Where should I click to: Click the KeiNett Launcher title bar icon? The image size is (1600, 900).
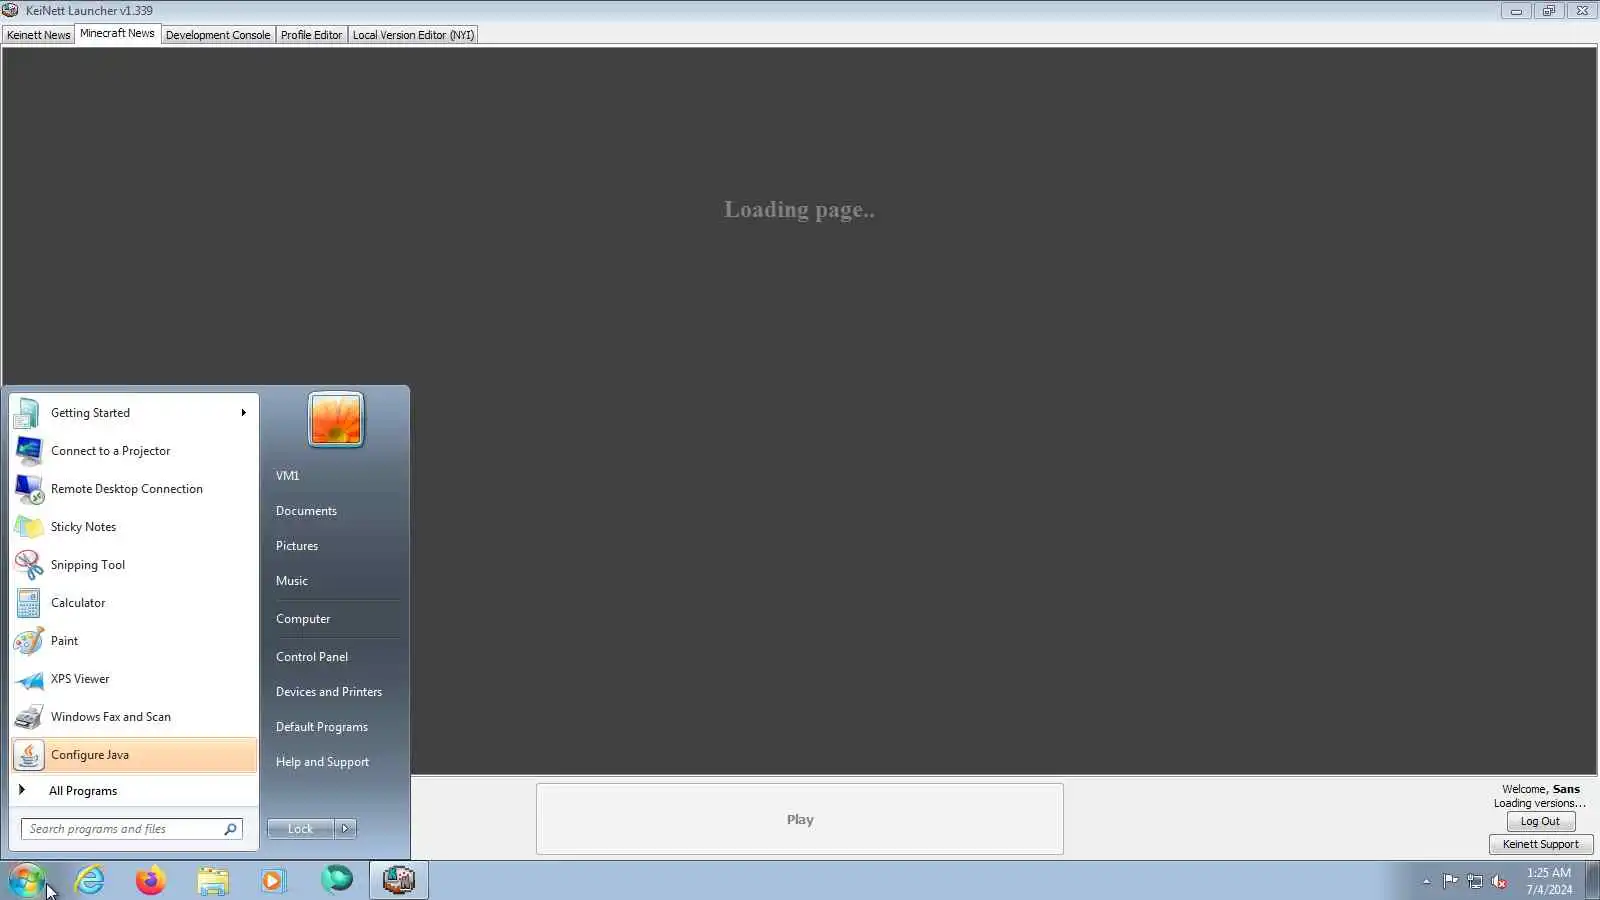11,10
